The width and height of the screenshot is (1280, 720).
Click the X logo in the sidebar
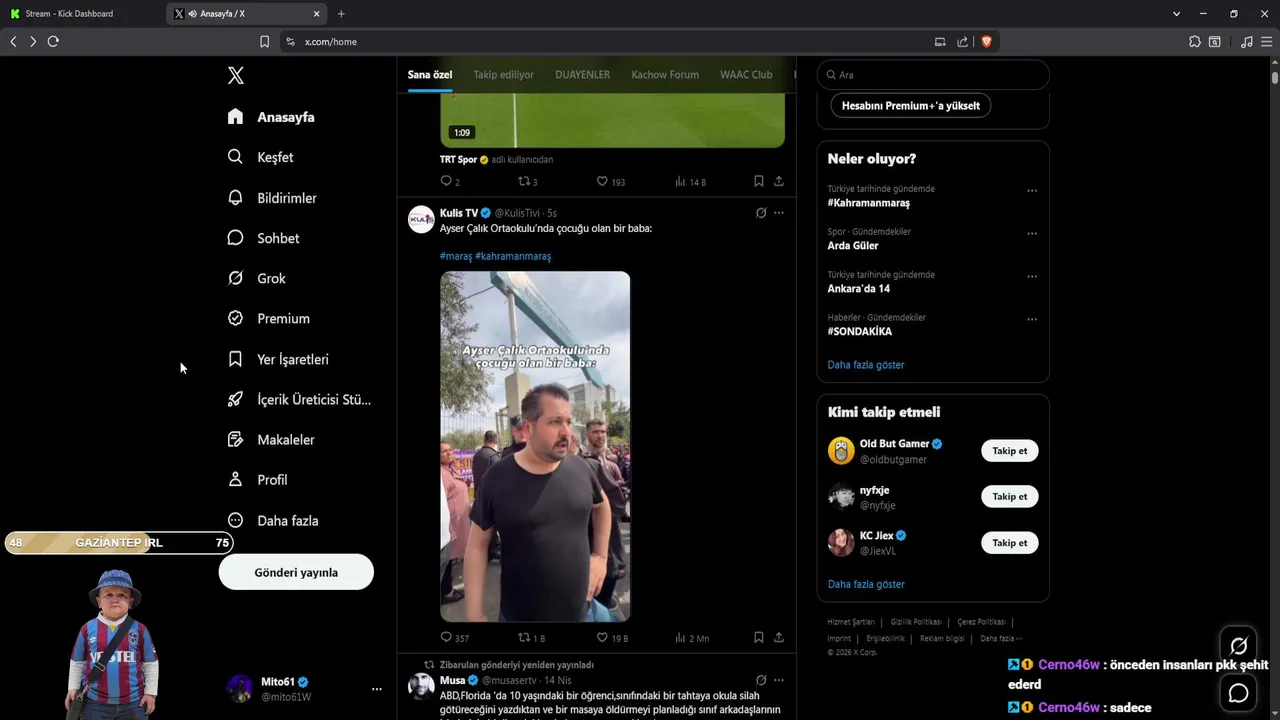[235, 75]
